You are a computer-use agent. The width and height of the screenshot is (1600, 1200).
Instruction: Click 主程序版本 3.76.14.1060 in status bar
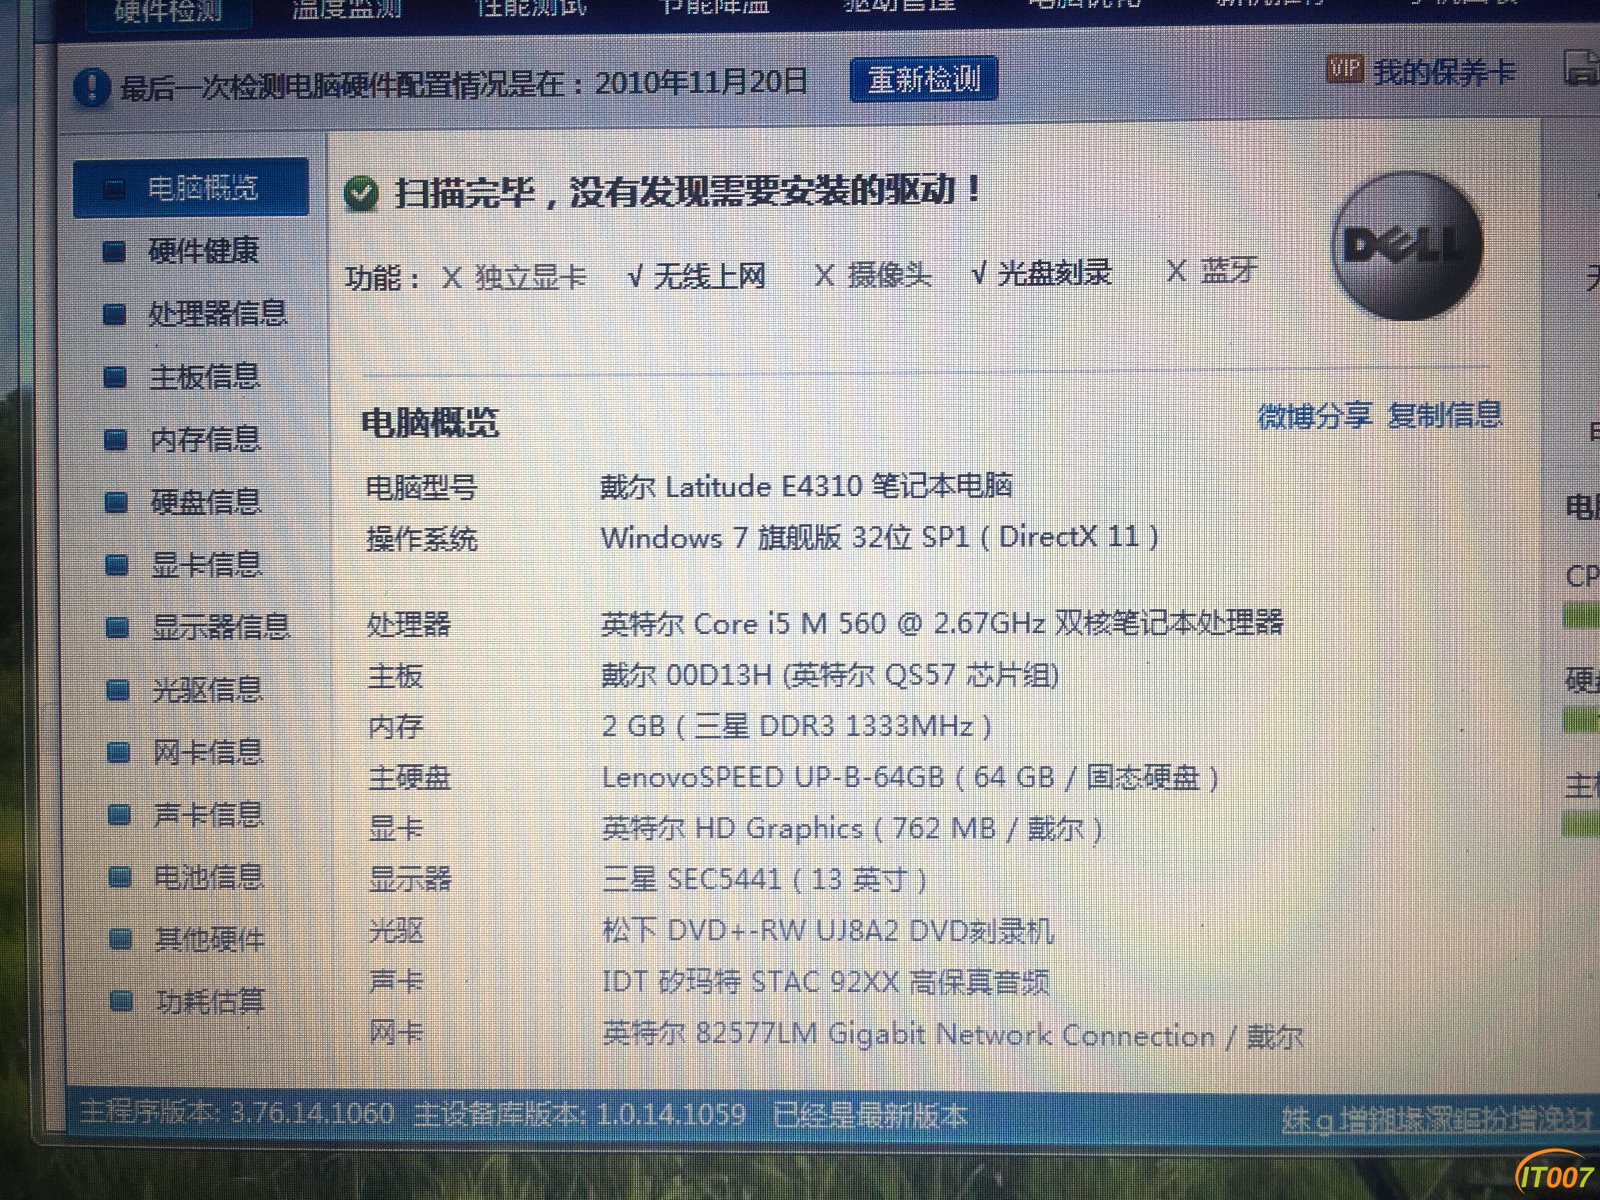[237, 1113]
